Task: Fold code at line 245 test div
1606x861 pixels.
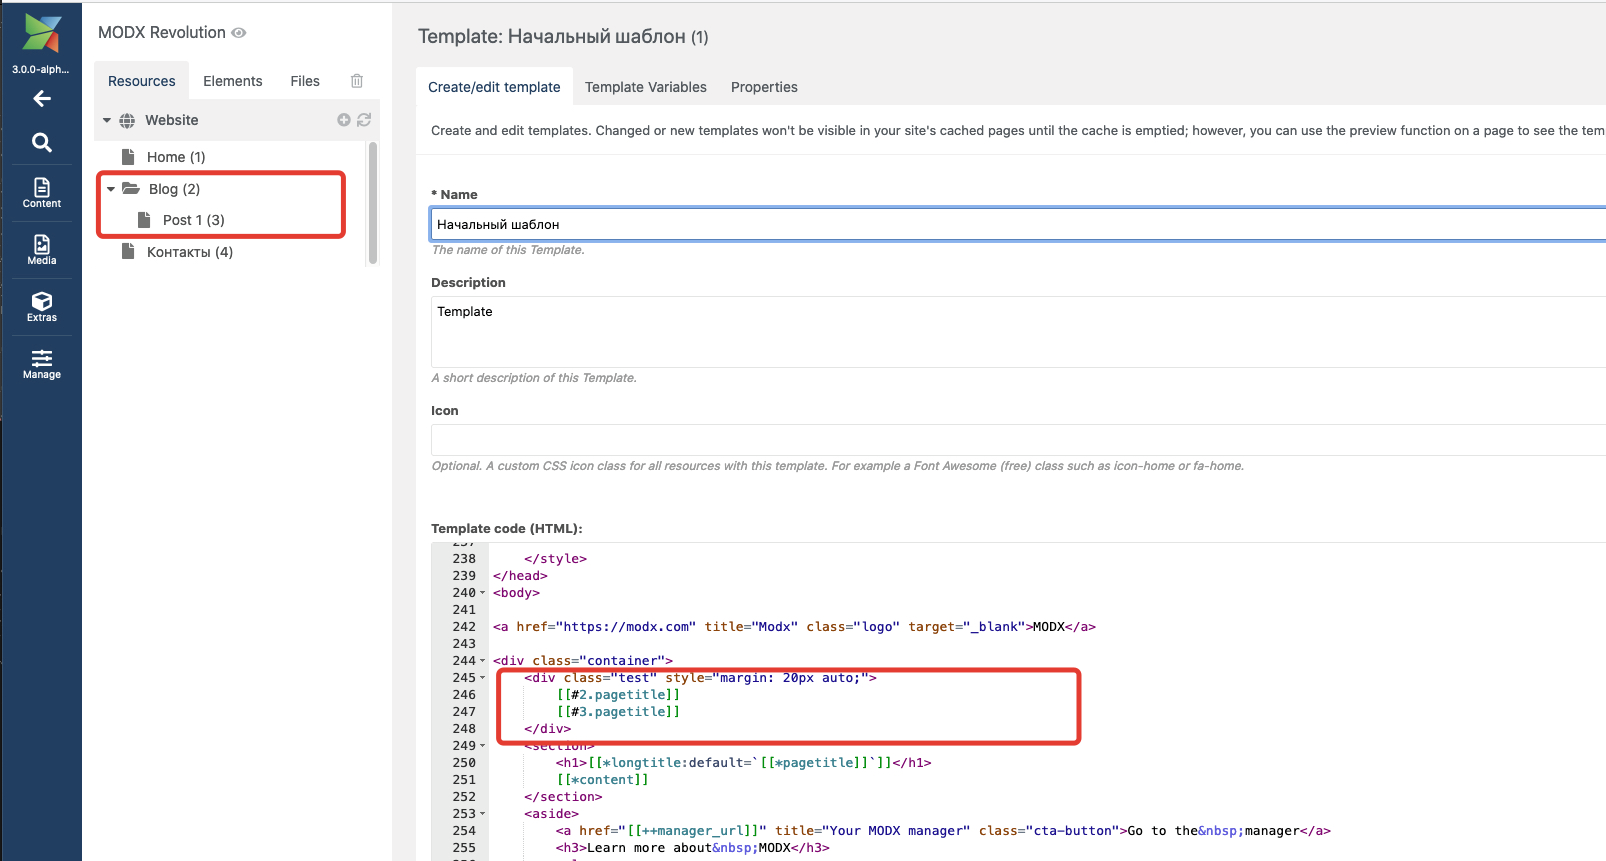Action: [x=482, y=678]
